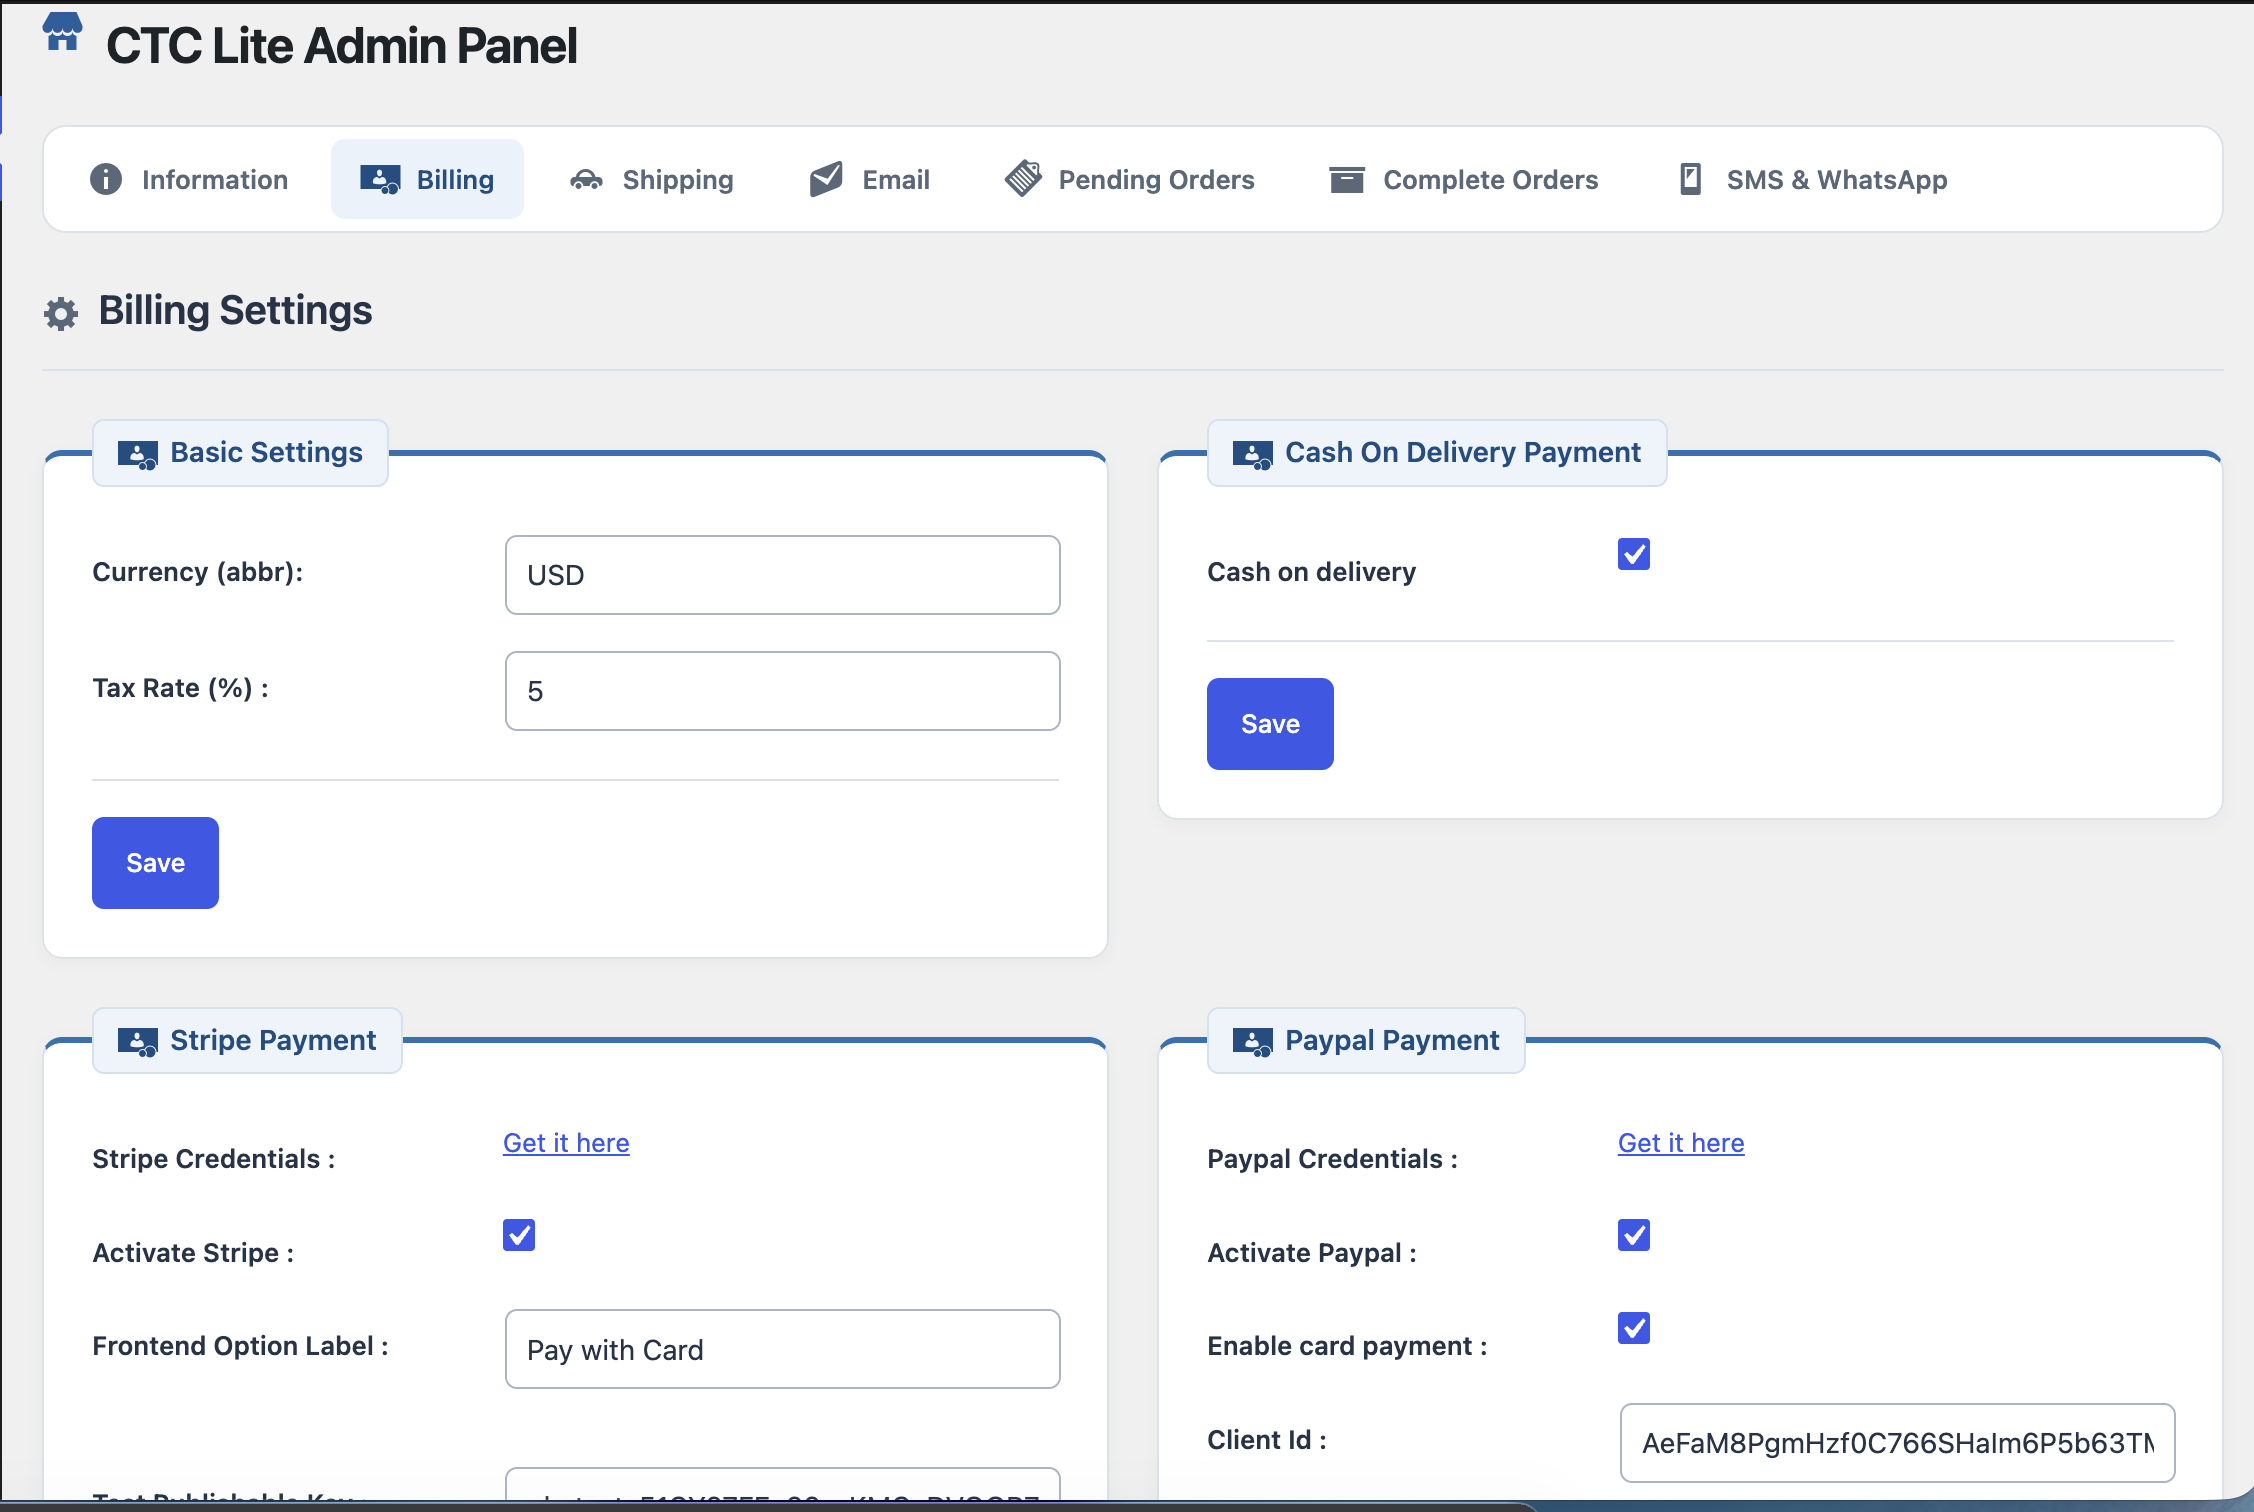Click the store icon beside CTC Lite Admin Panel
2254x1512 pixels.
[x=62, y=34]
